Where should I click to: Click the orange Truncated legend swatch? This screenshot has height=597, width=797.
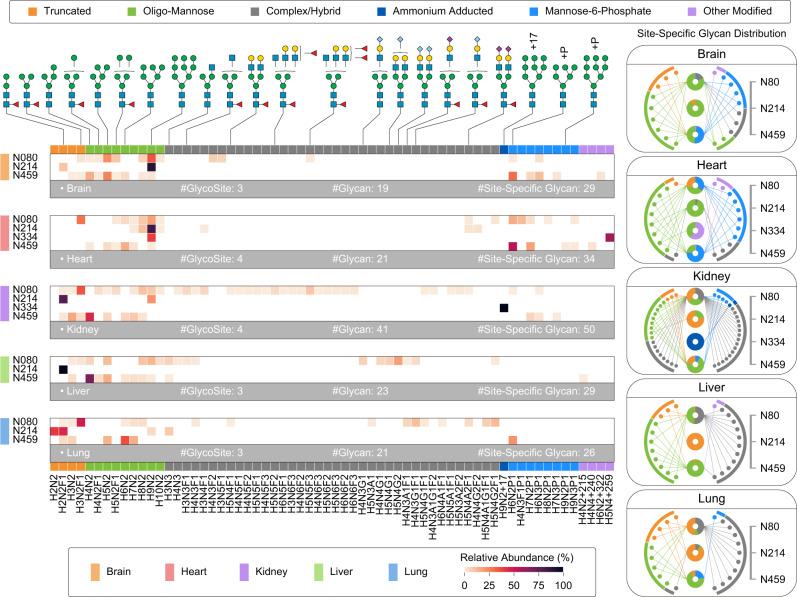coord(32,11)
